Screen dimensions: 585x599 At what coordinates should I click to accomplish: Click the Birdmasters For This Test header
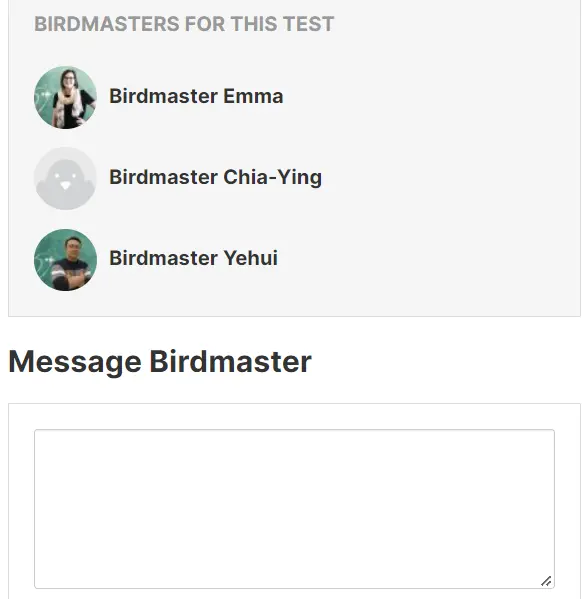(184, 24)
